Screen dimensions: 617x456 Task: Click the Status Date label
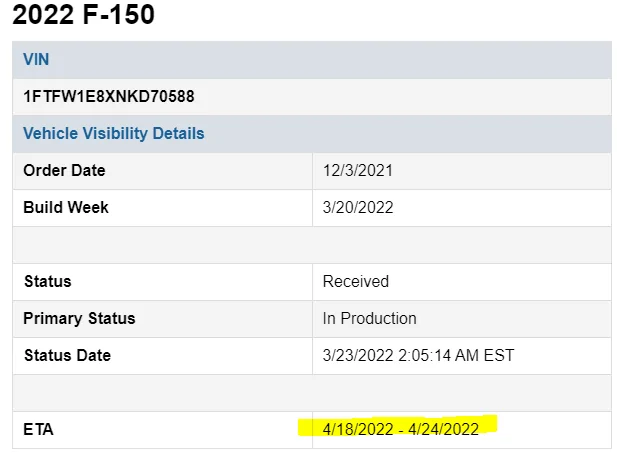click(x=67, y=355)
